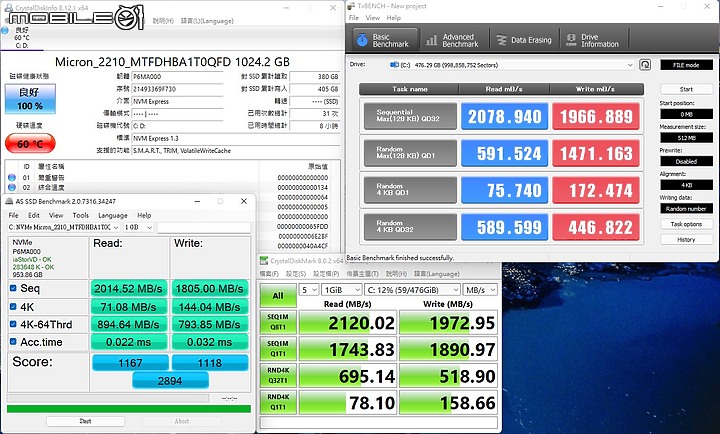This screenshot has width=720, height=434.
Task: Open CrystalDiskInfo Language menu
Action: click(207, 21)
